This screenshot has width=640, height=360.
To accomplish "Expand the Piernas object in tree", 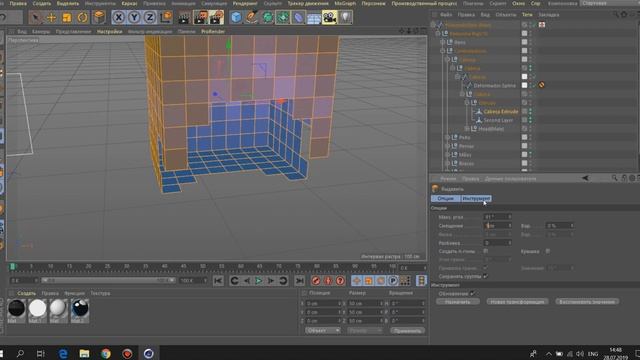I will pyautogui.click(x=448, y=146).
